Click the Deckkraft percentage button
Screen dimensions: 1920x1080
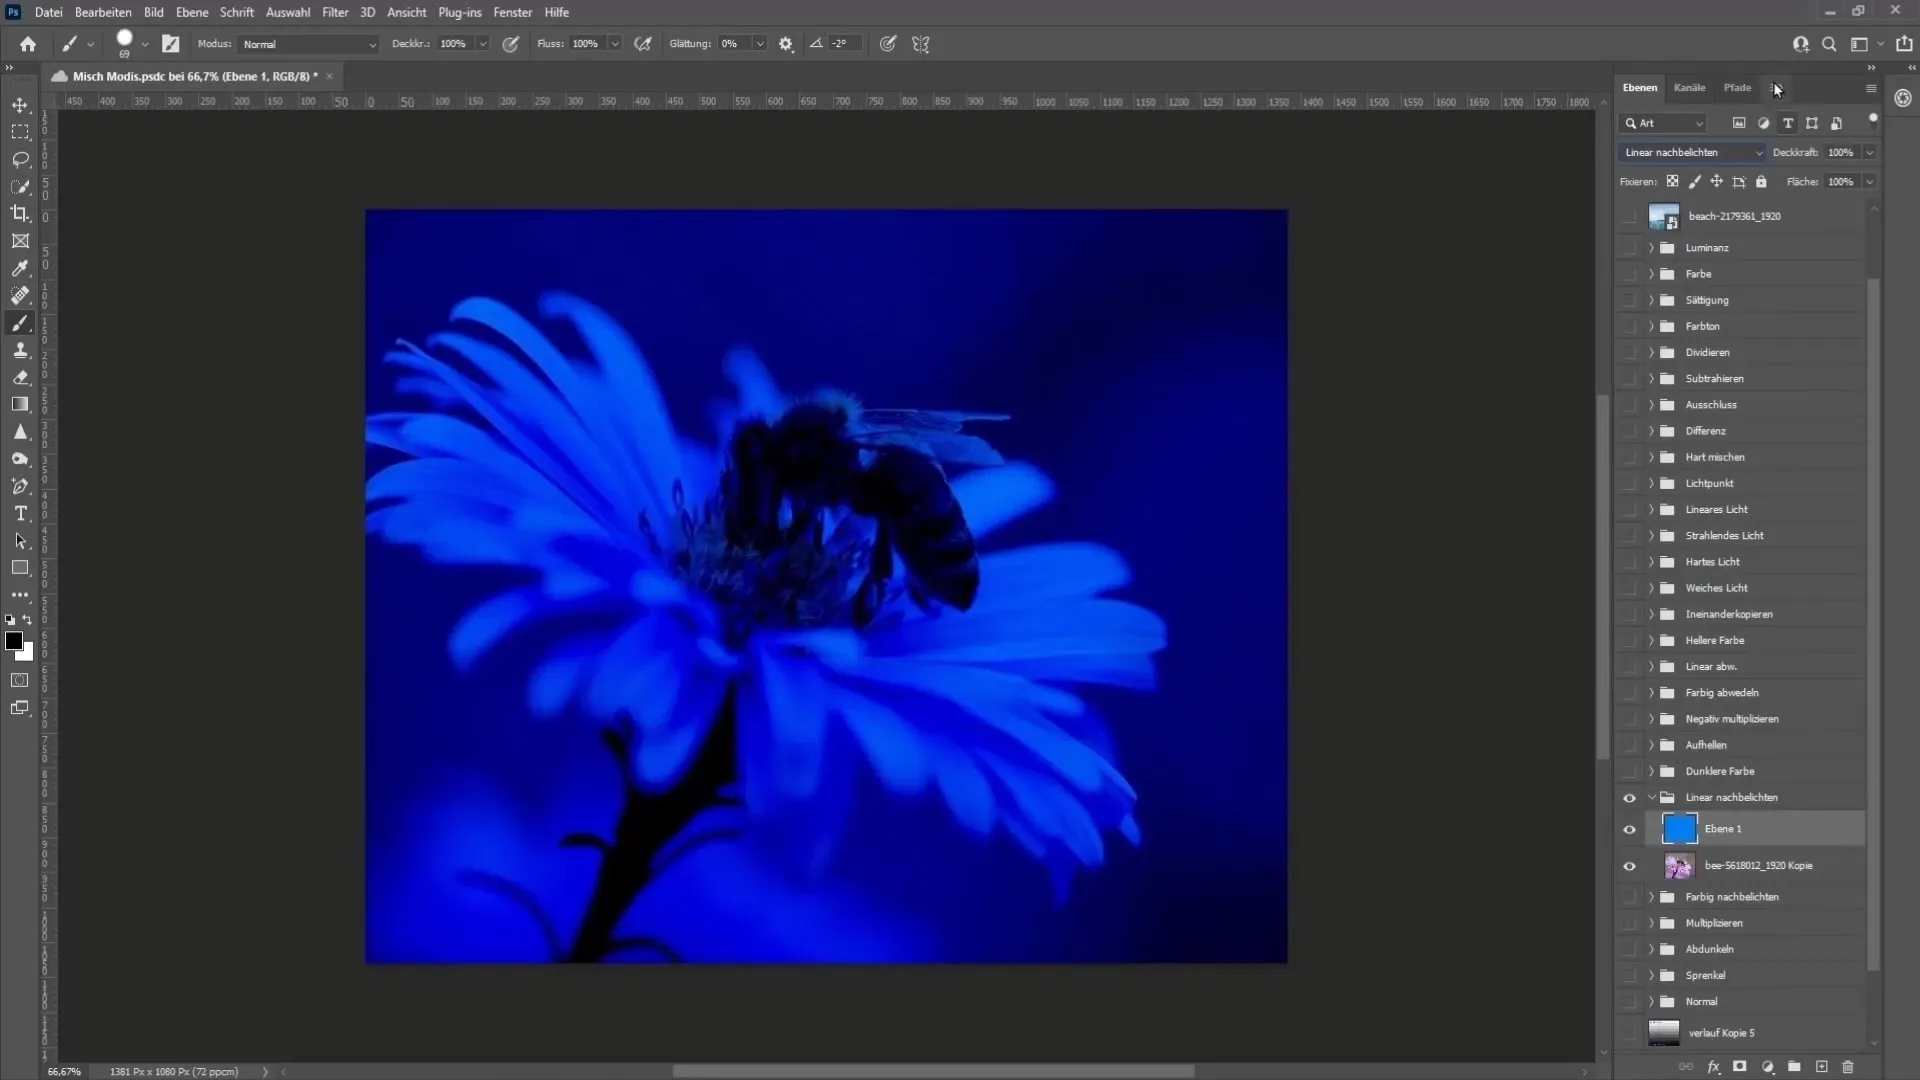1841,150
